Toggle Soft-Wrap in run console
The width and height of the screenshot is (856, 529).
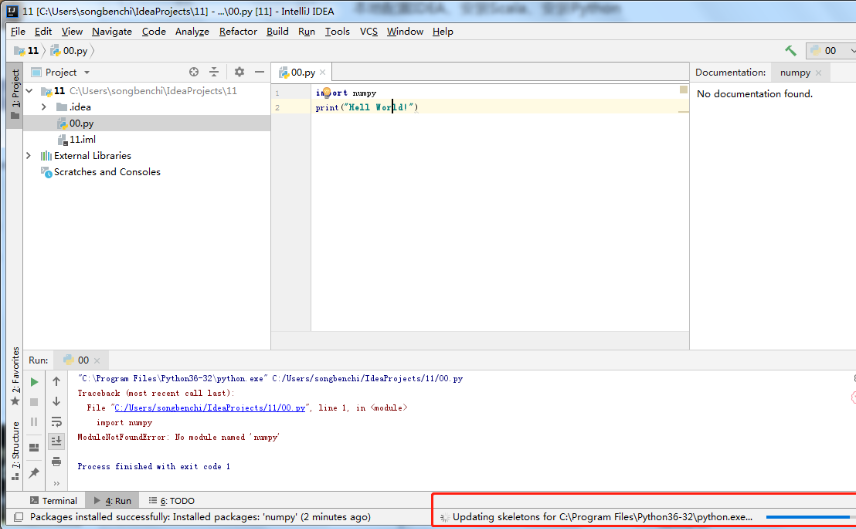point(56,421)
